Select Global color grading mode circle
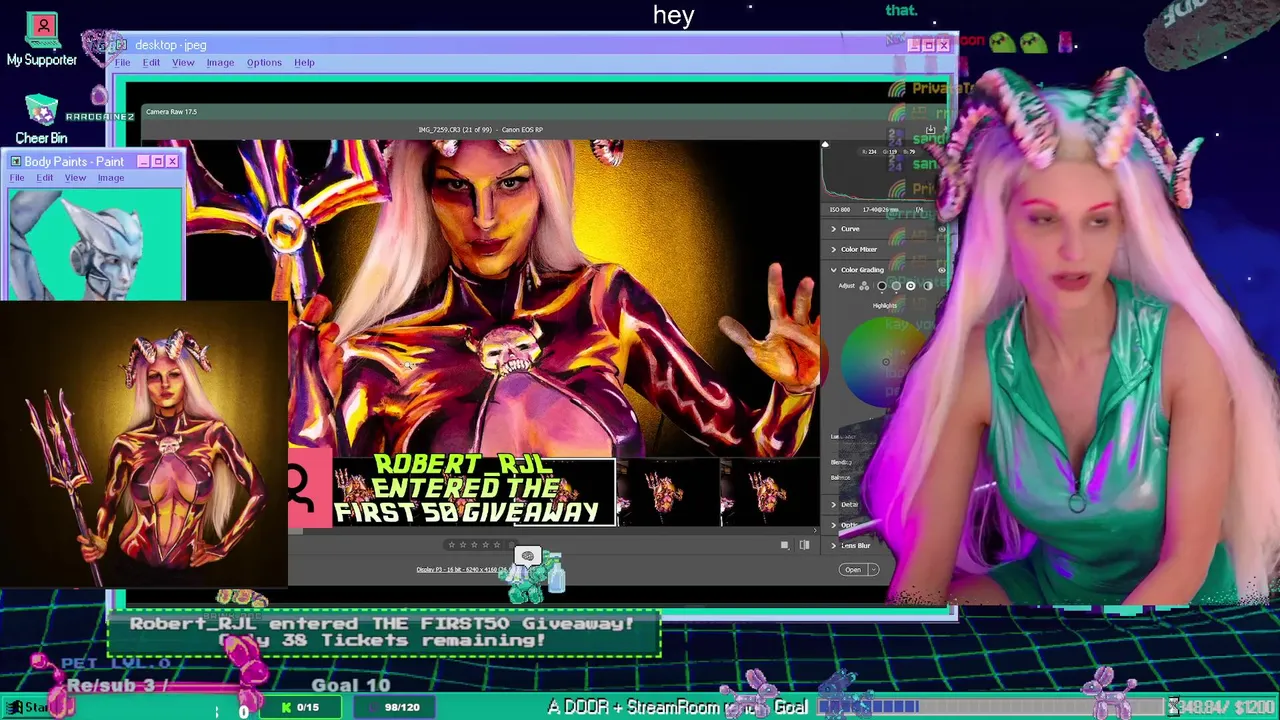This screenshot has width=1280, height=720. [927, 286]
